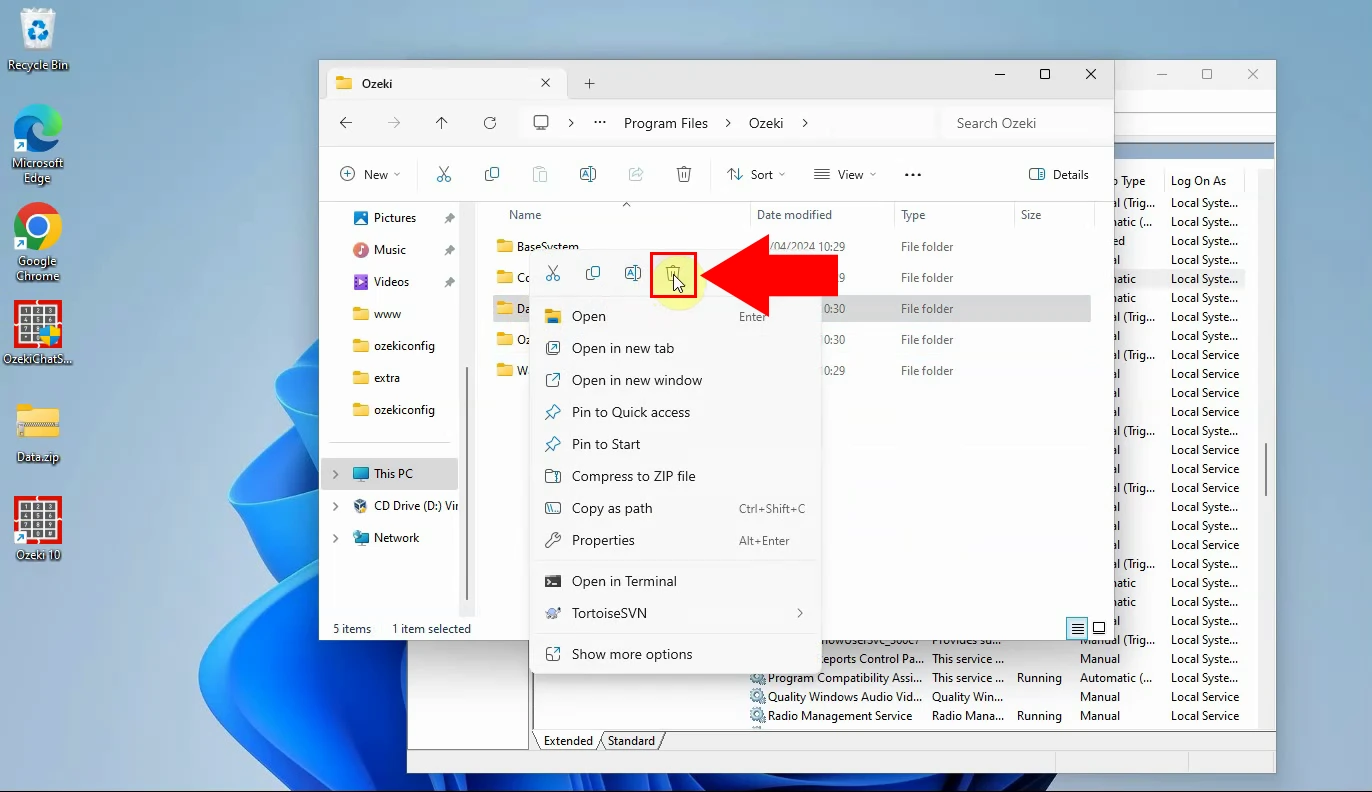Screen dimensions: 1372x792
Task: Click Copy icon in Explorer toolbar
Action: (492, 174)
